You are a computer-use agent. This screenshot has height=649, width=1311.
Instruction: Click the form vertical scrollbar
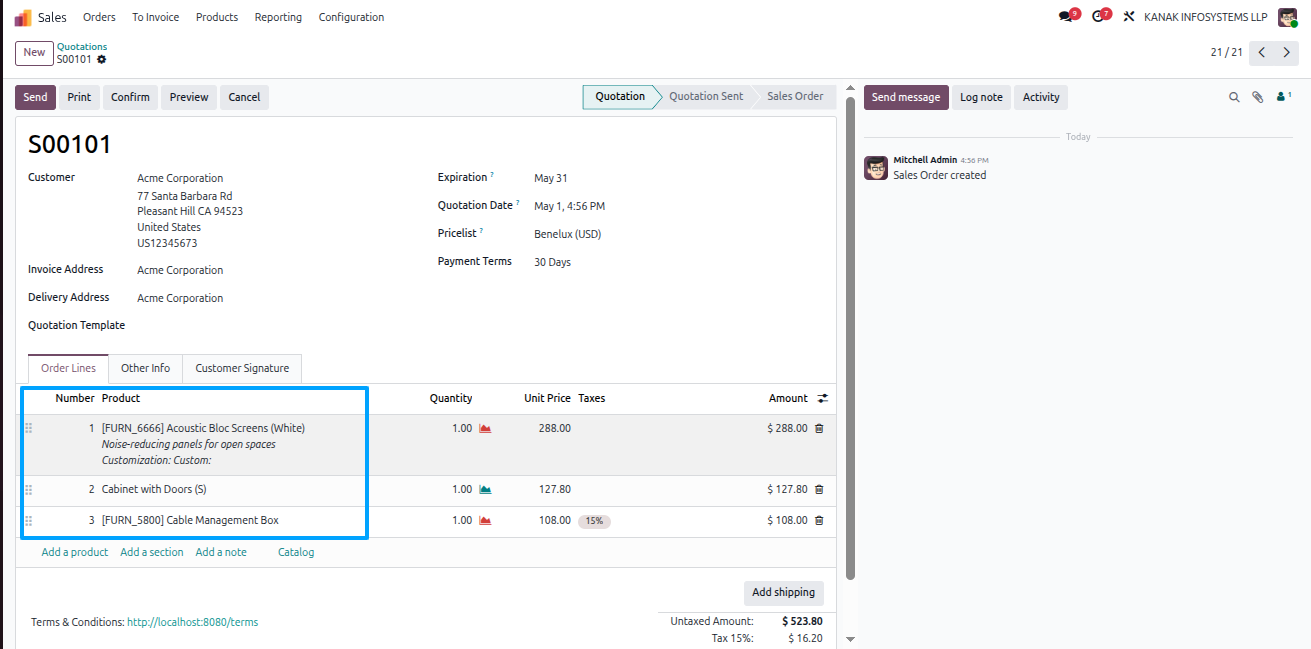(850, 340)
